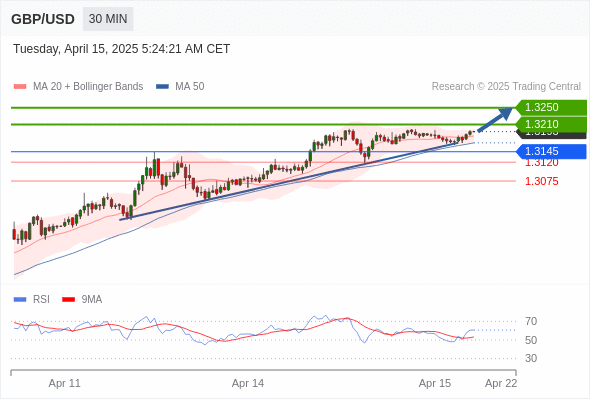
Task: Select the Apr 14 date axis label
Action: tap(248, 383)
